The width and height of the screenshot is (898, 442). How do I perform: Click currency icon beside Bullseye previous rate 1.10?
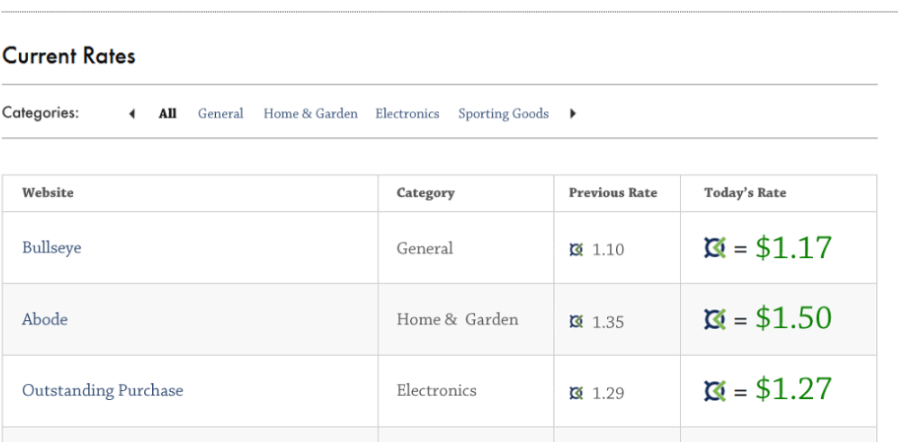point(575,250)
